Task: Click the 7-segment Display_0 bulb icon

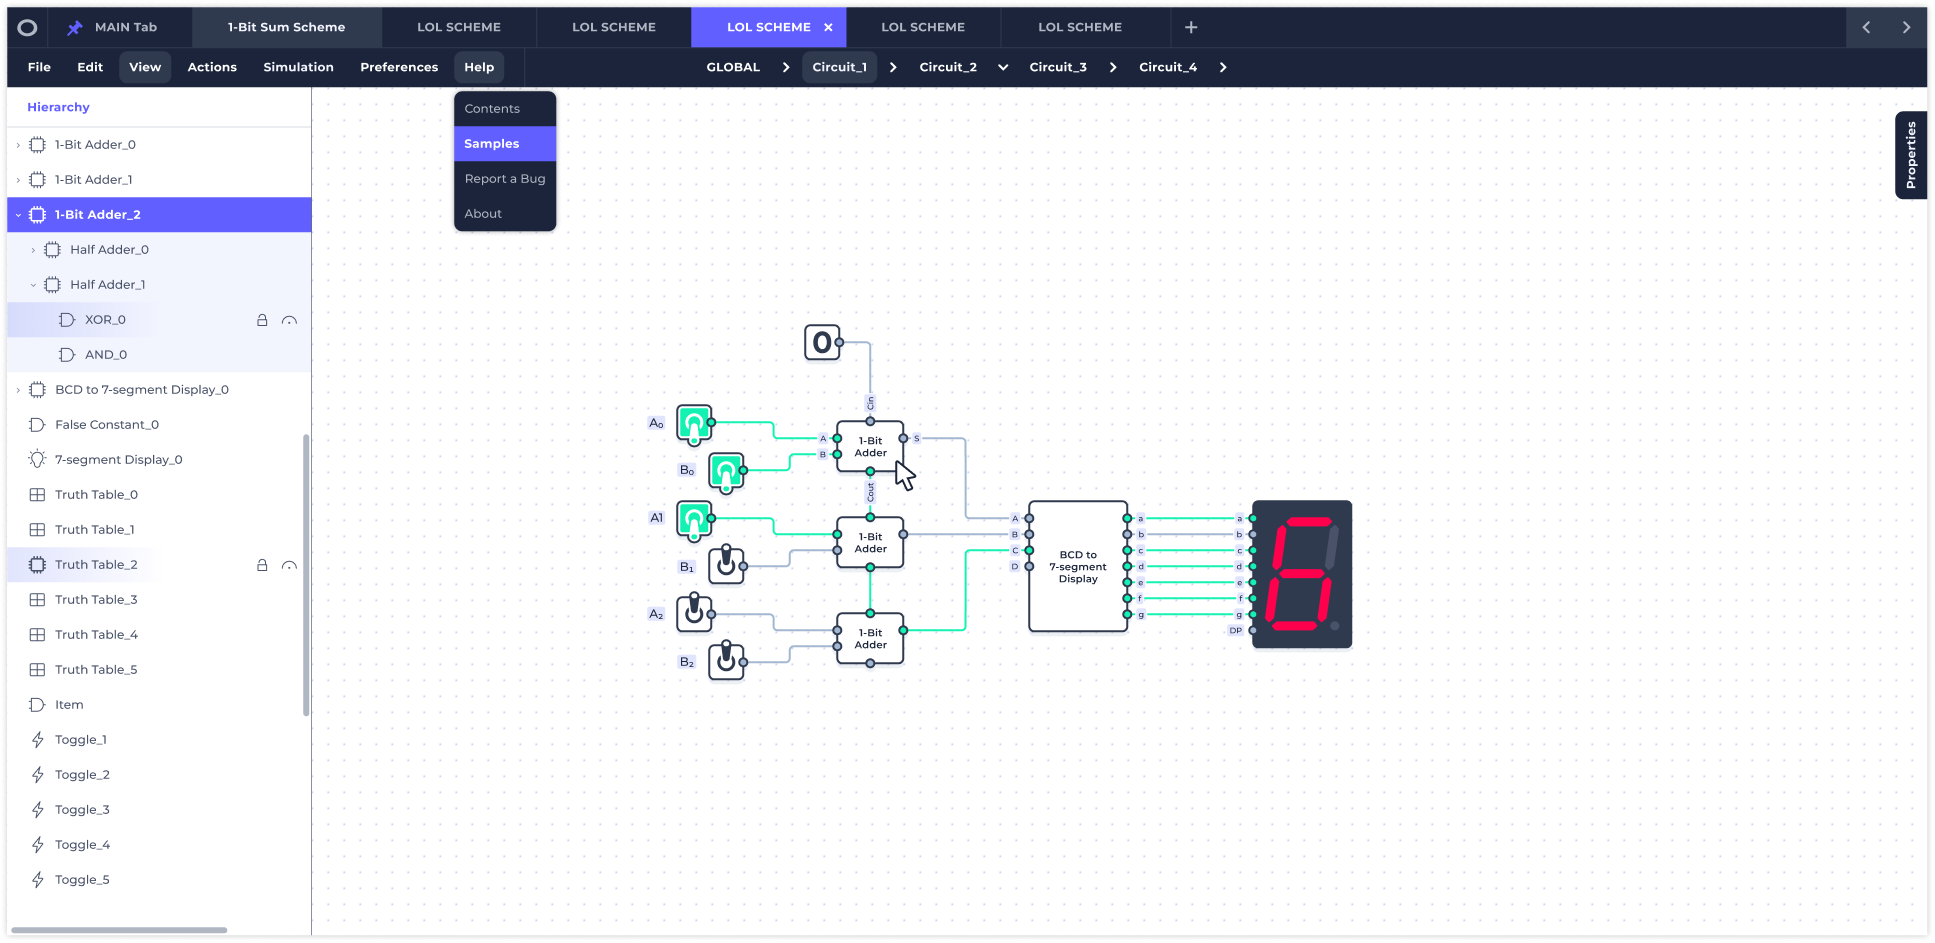Action: [37, 459]
